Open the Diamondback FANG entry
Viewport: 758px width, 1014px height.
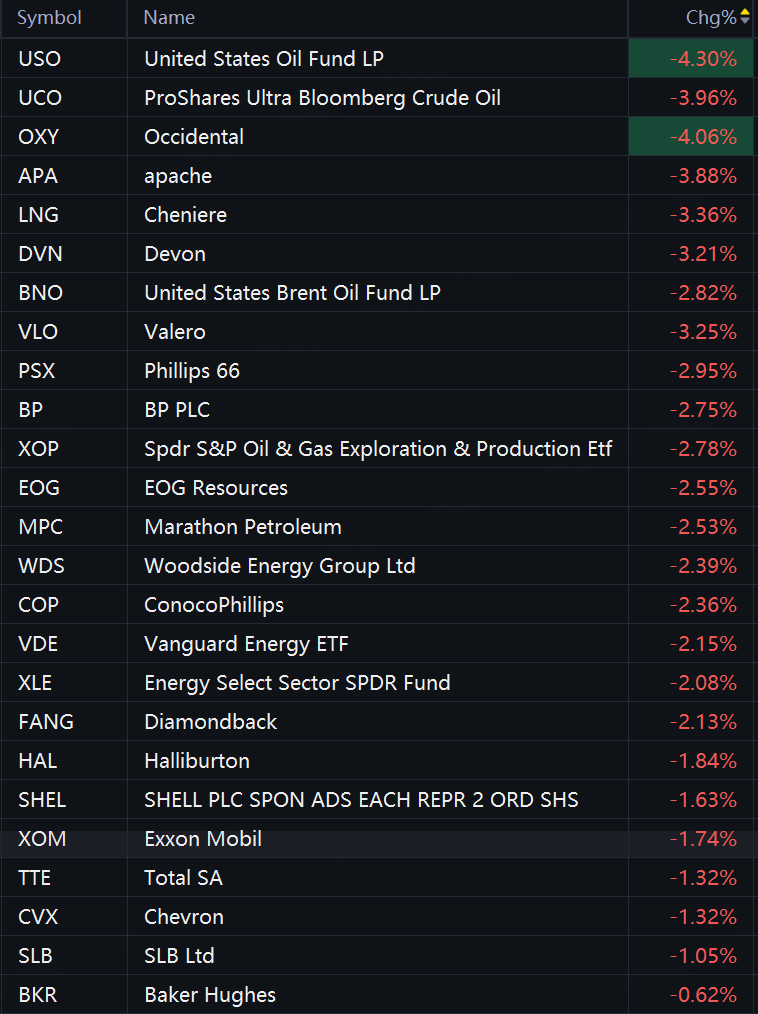pyautogui.click(x=377, y=721)
